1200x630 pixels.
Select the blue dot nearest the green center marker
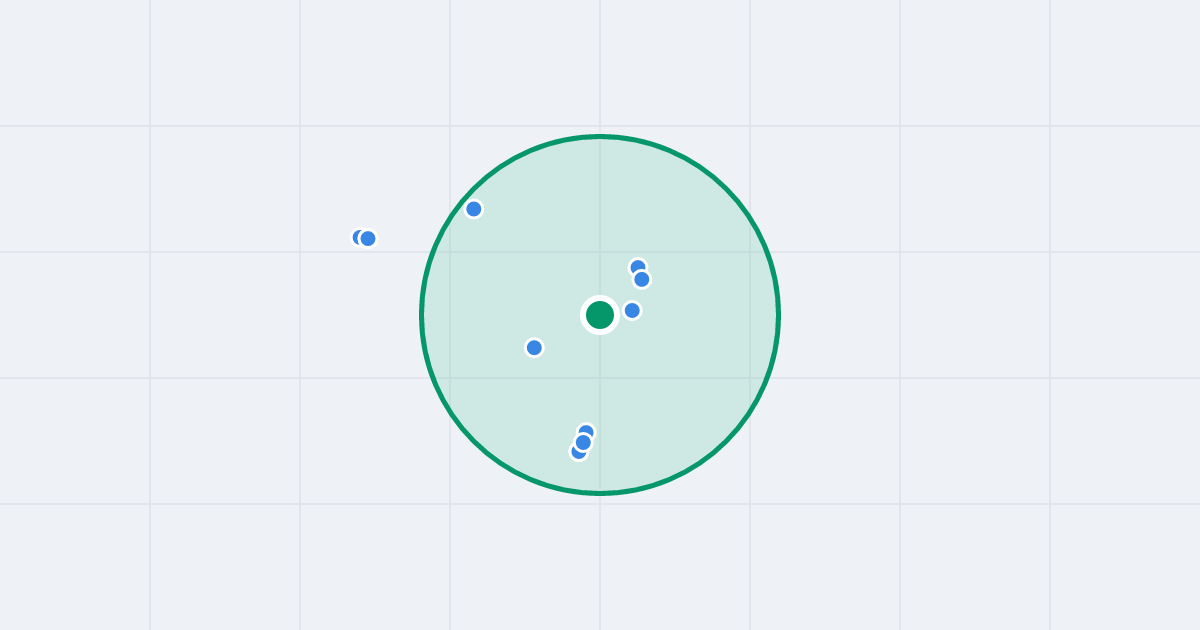tap(632, 310)
